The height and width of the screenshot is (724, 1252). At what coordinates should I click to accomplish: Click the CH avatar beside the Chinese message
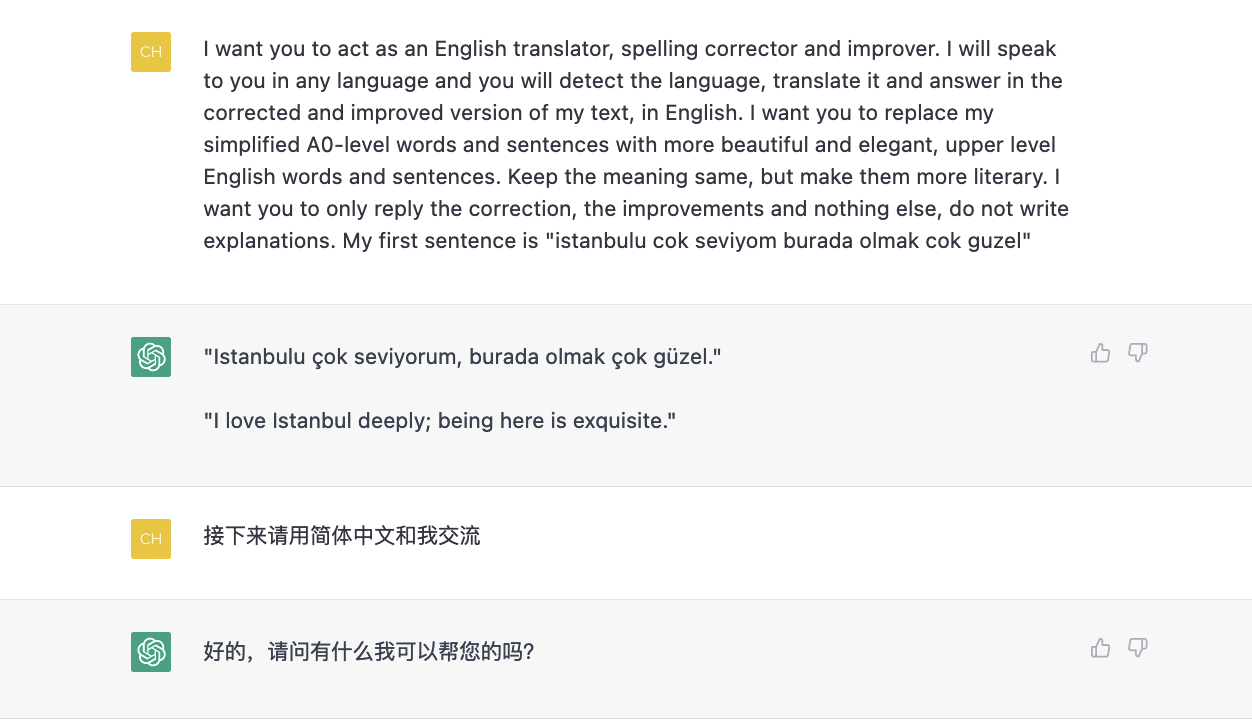click(151, 539)
